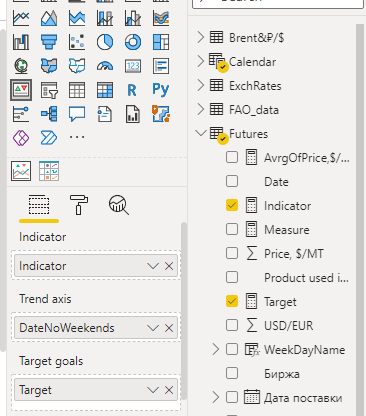Select the Stacked area chart visual
366x416 pixels.
click(77, 18)
